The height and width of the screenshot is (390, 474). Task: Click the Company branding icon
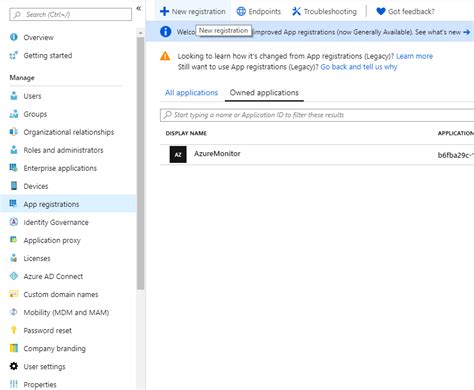click(x=14, y=348)
